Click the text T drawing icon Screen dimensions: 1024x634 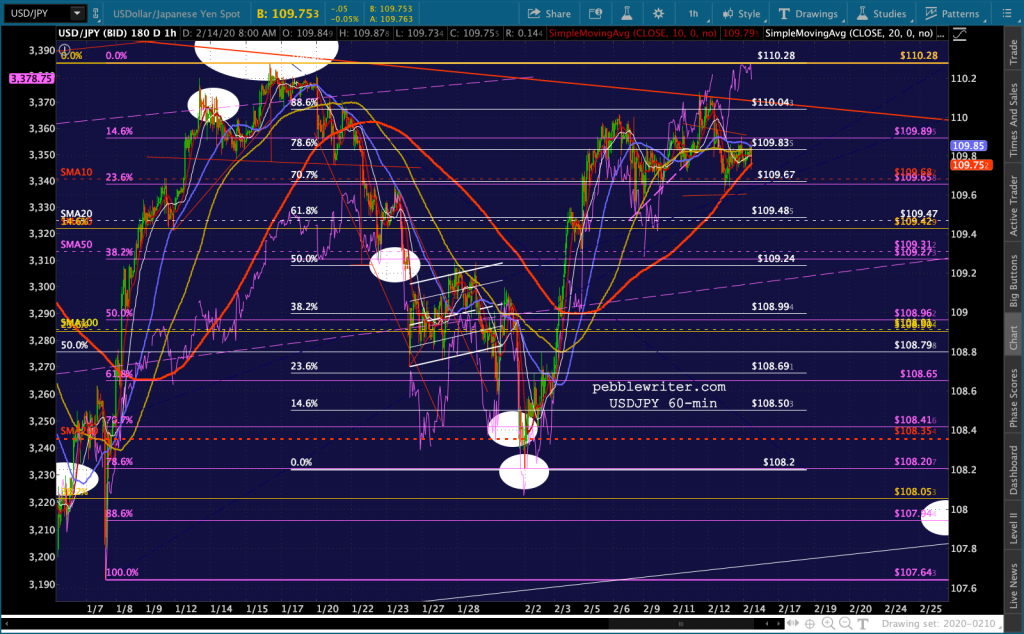point(863,624)
